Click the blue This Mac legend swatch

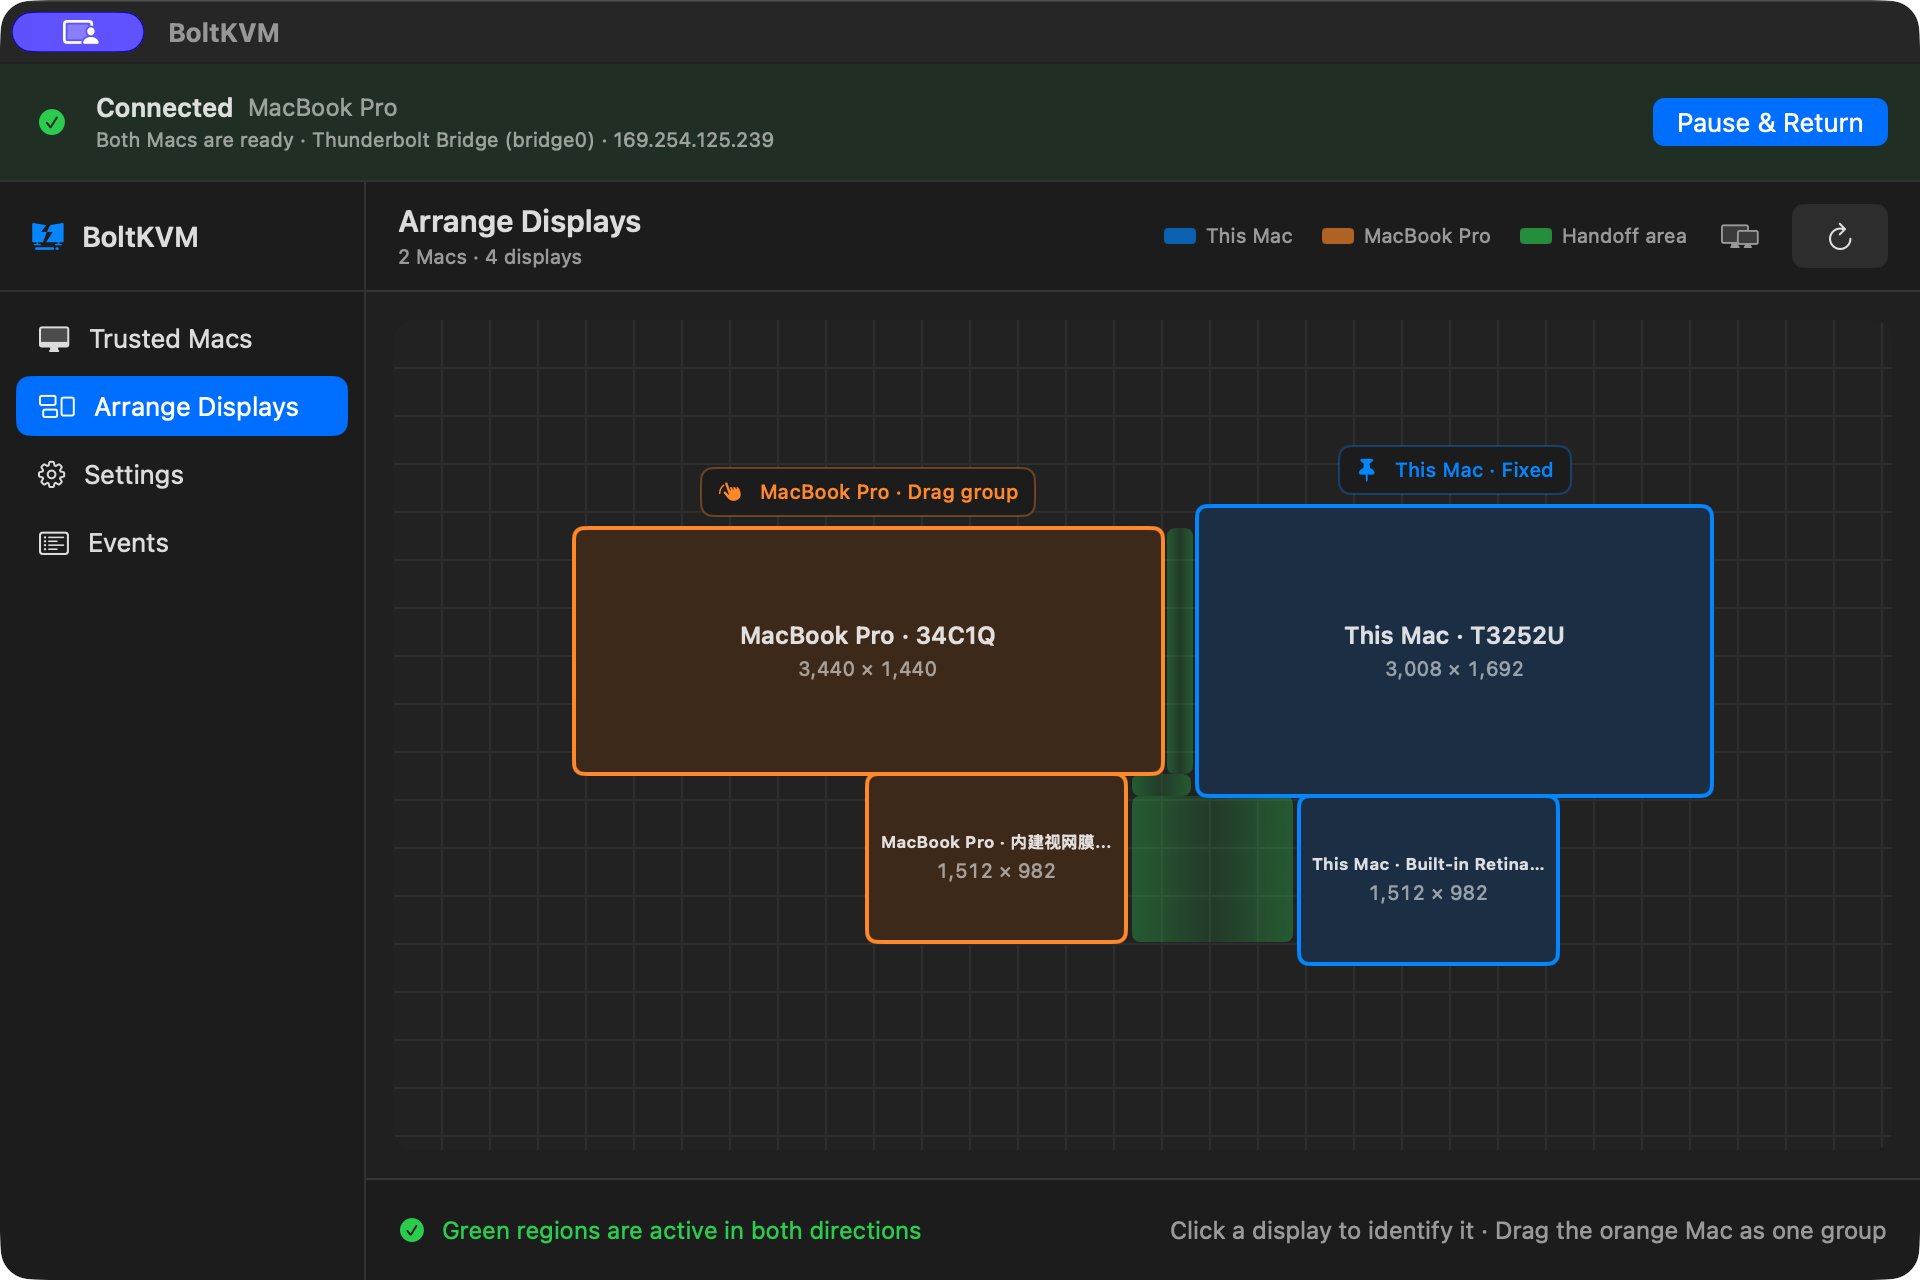coord(1180,236)
